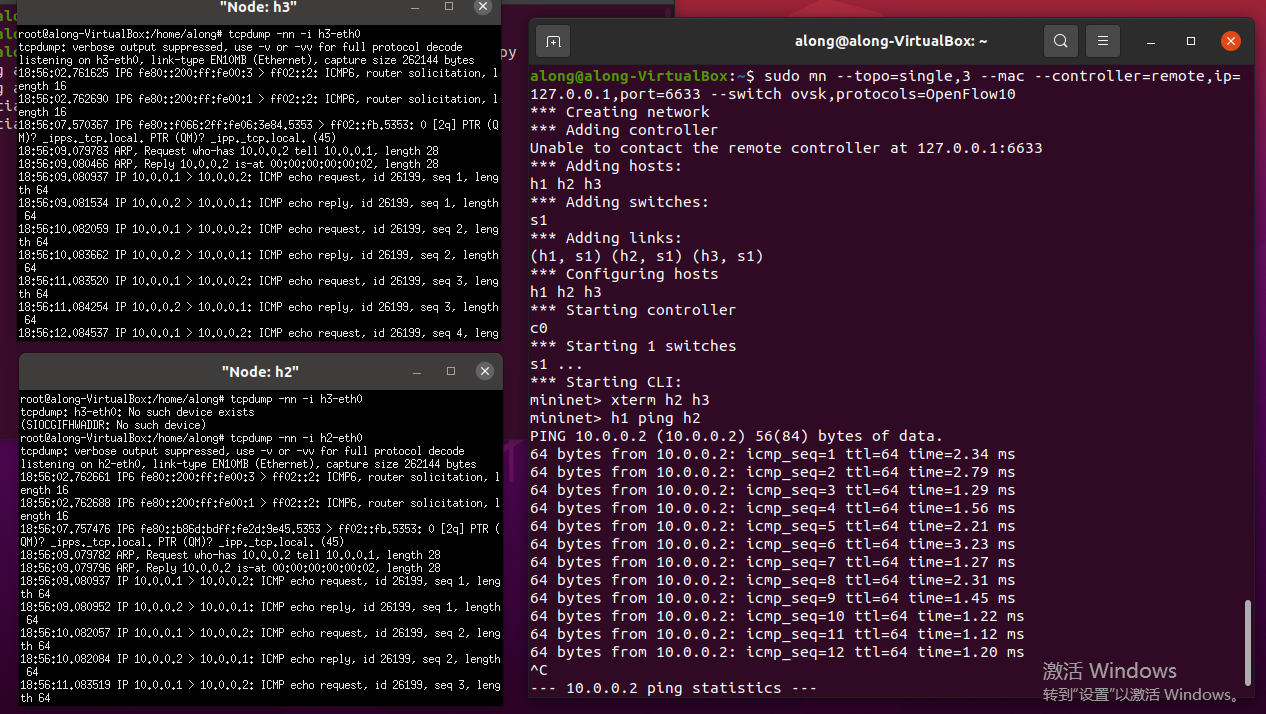1266x714 pixels.
Task: Close the along@along-VirtualBox terminal window
Action: click(1231, 42)
